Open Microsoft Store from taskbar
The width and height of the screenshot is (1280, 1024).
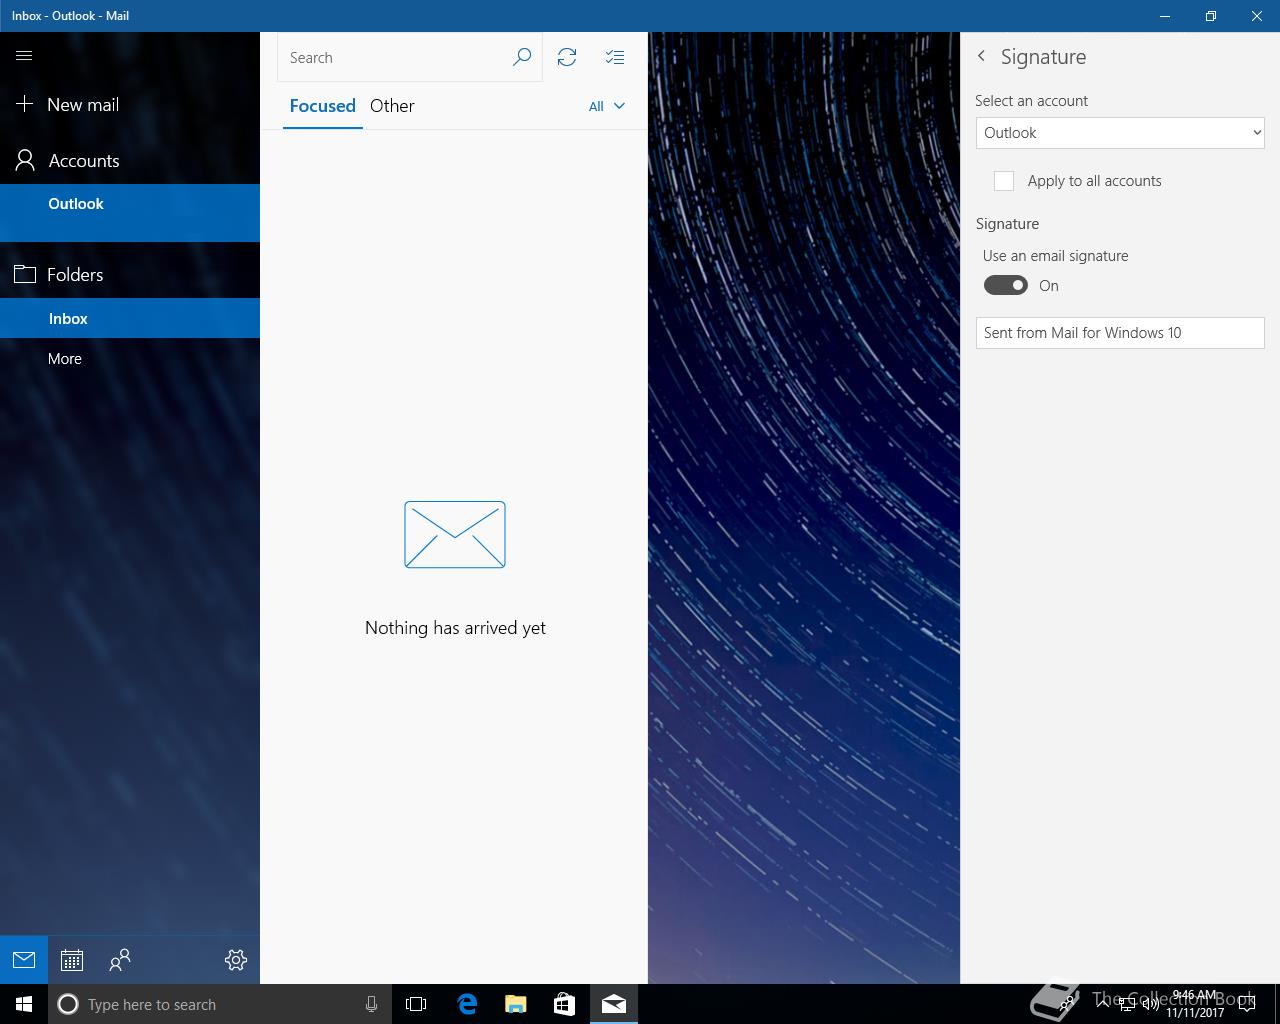pyautogui.click(x=565, y=1004)
